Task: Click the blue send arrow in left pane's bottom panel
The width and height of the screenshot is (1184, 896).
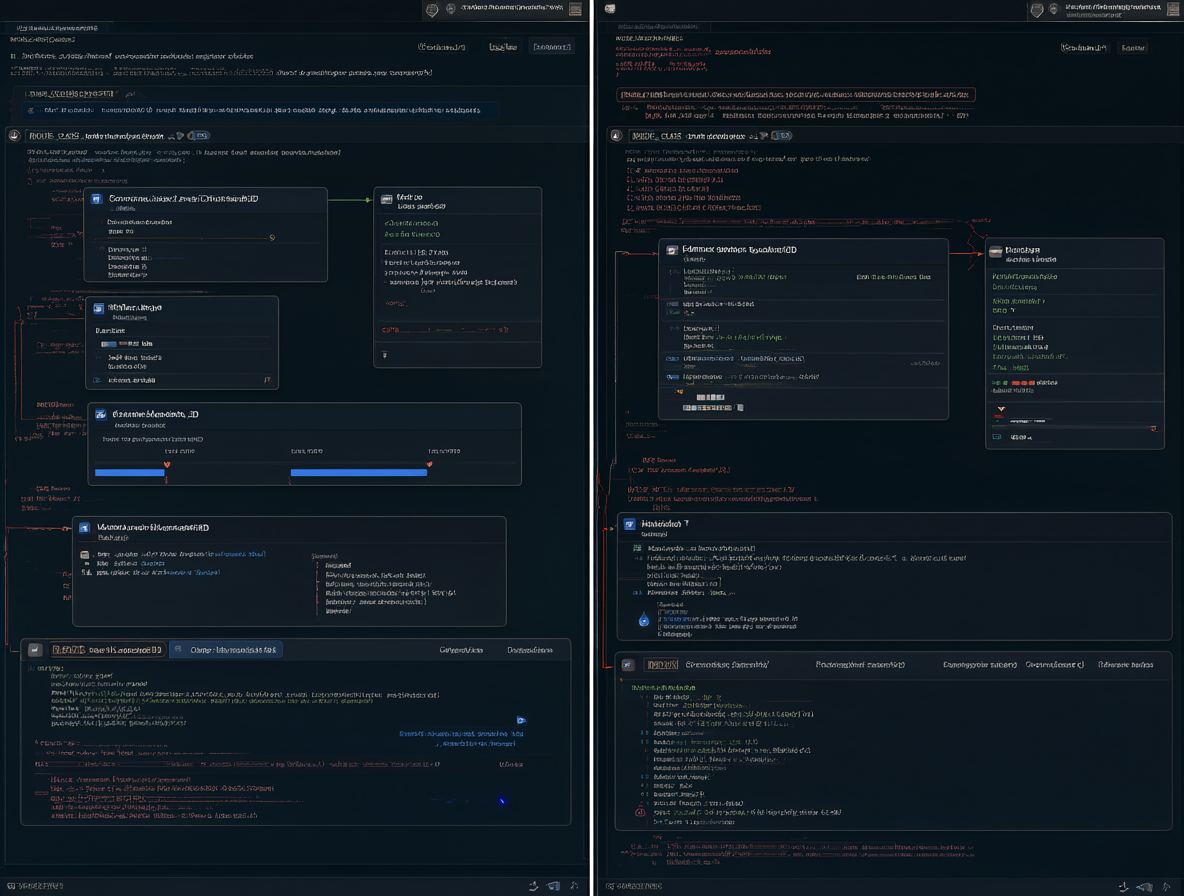Action: (521, 720)
